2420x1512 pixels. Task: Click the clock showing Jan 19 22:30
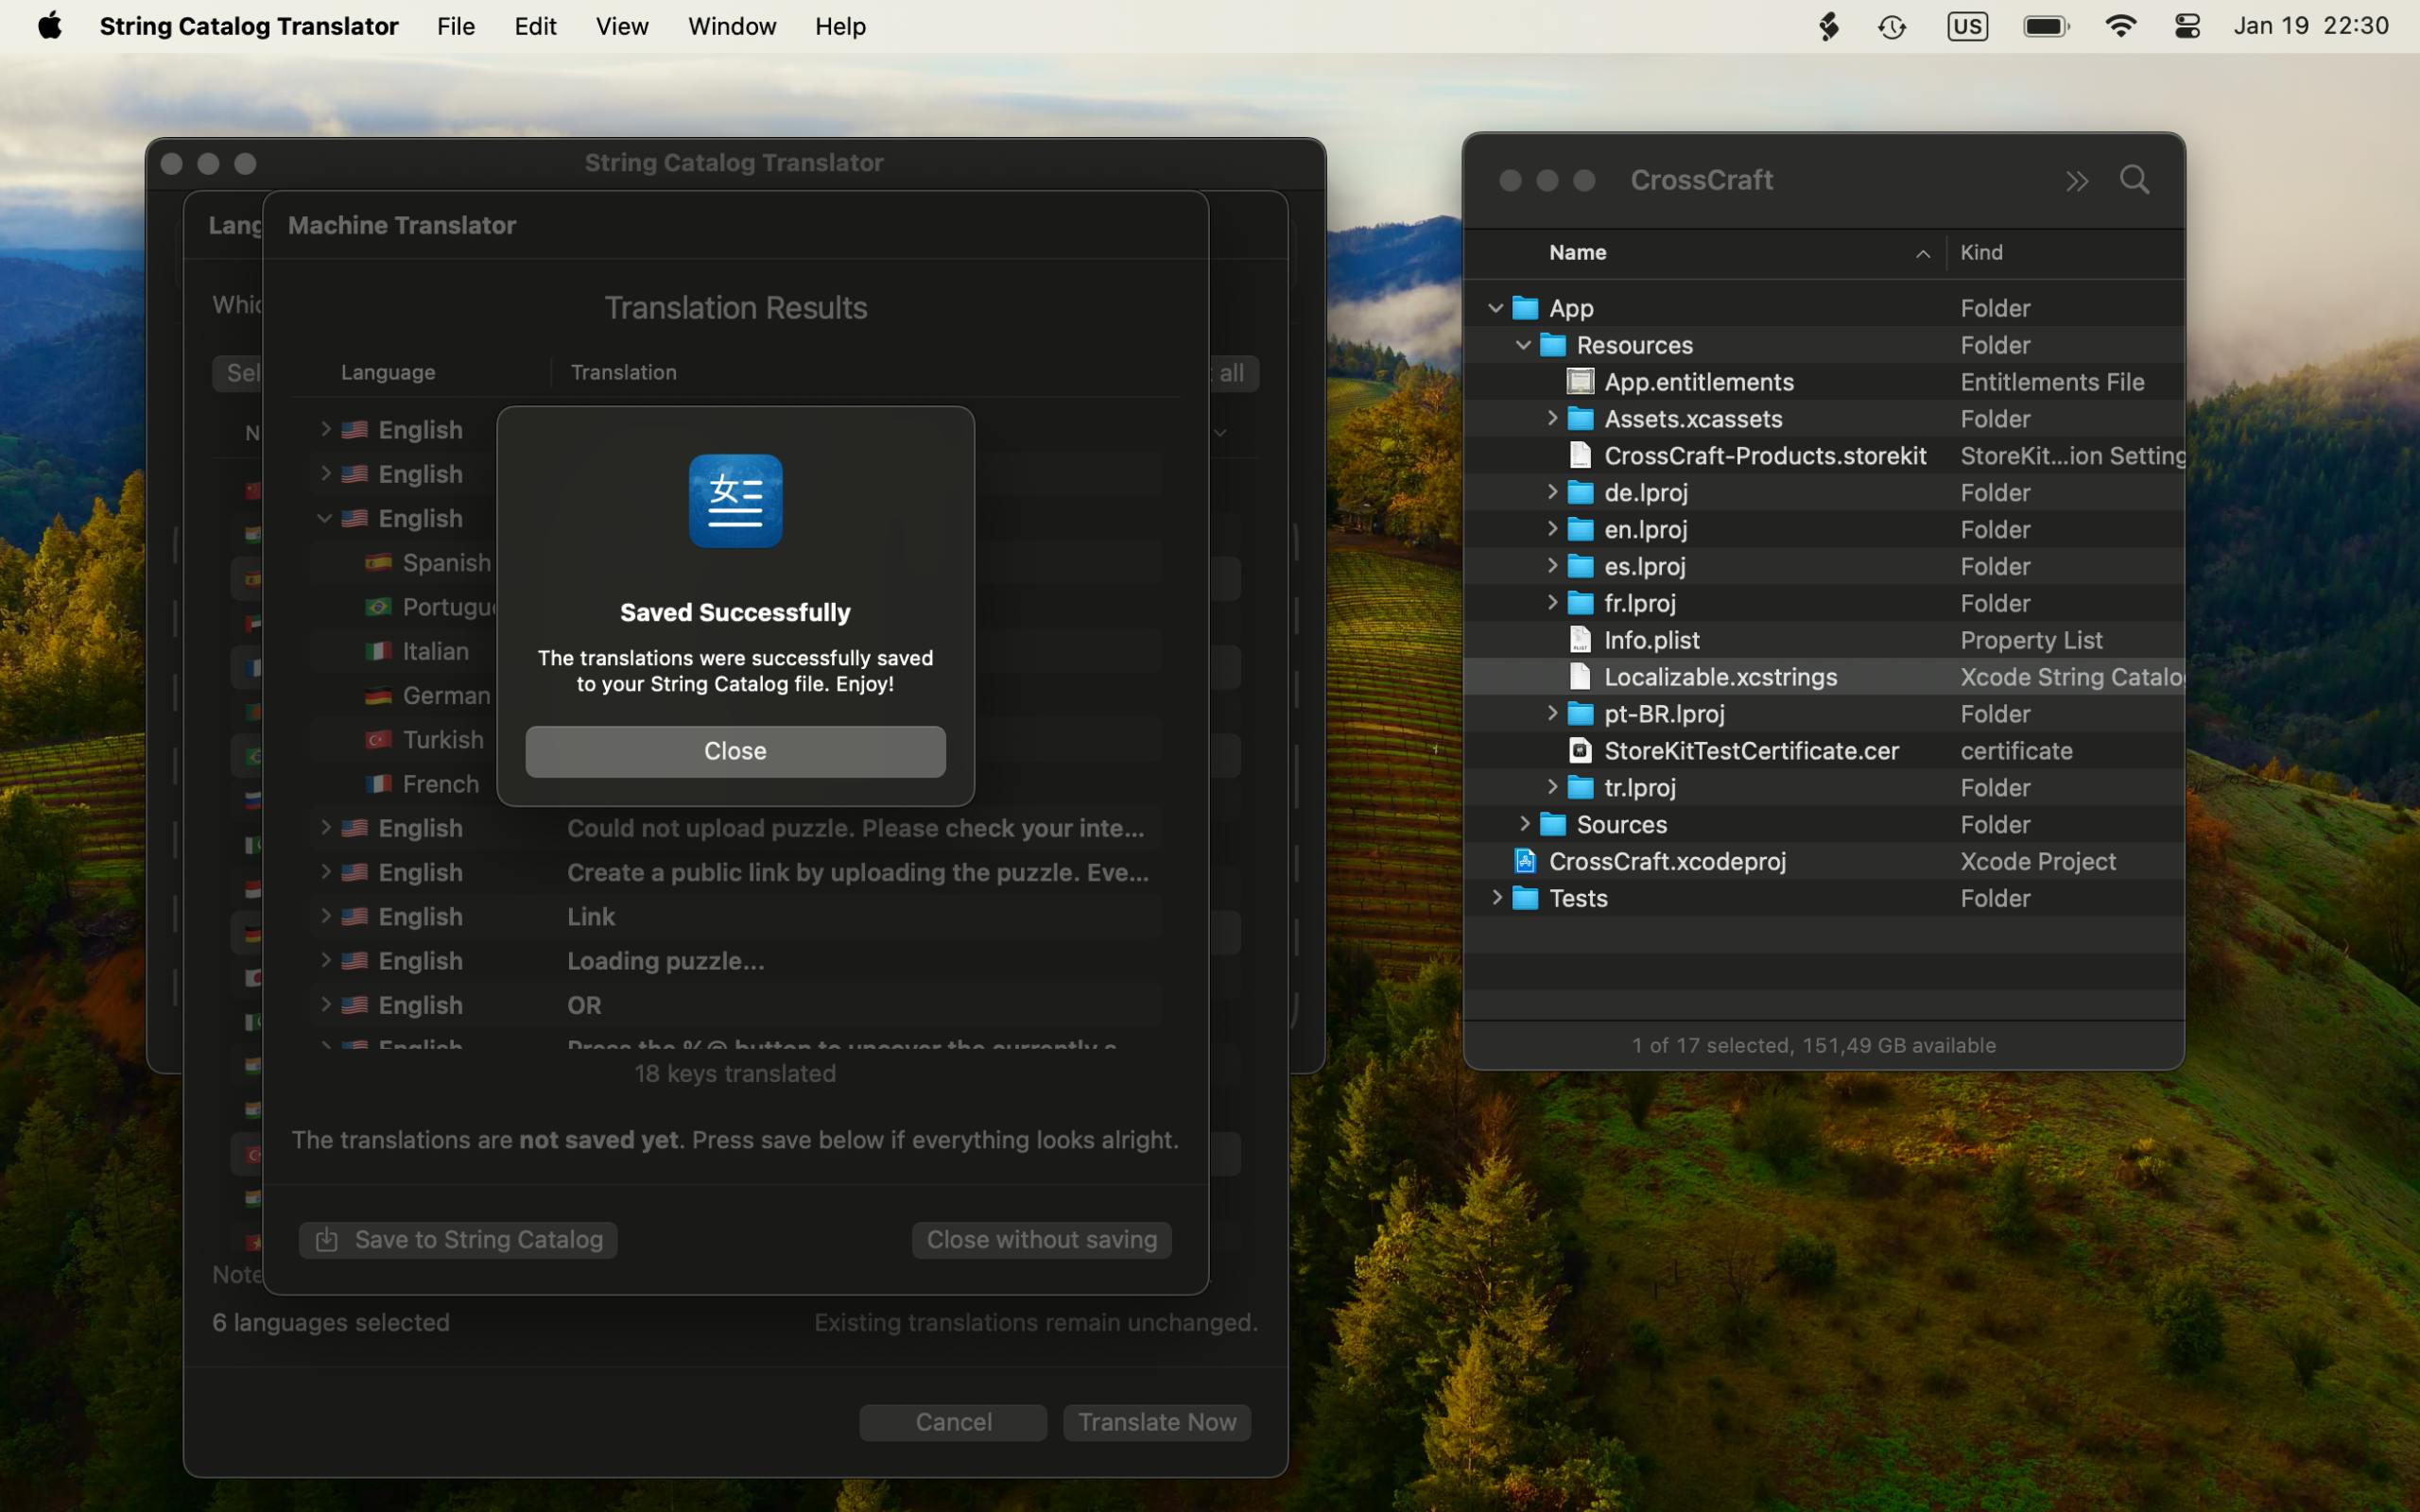pos(2311,26)
